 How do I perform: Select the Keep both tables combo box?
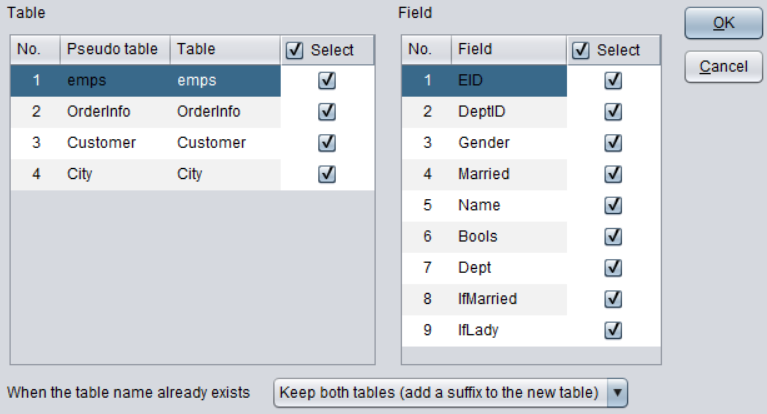pos(451,392)
